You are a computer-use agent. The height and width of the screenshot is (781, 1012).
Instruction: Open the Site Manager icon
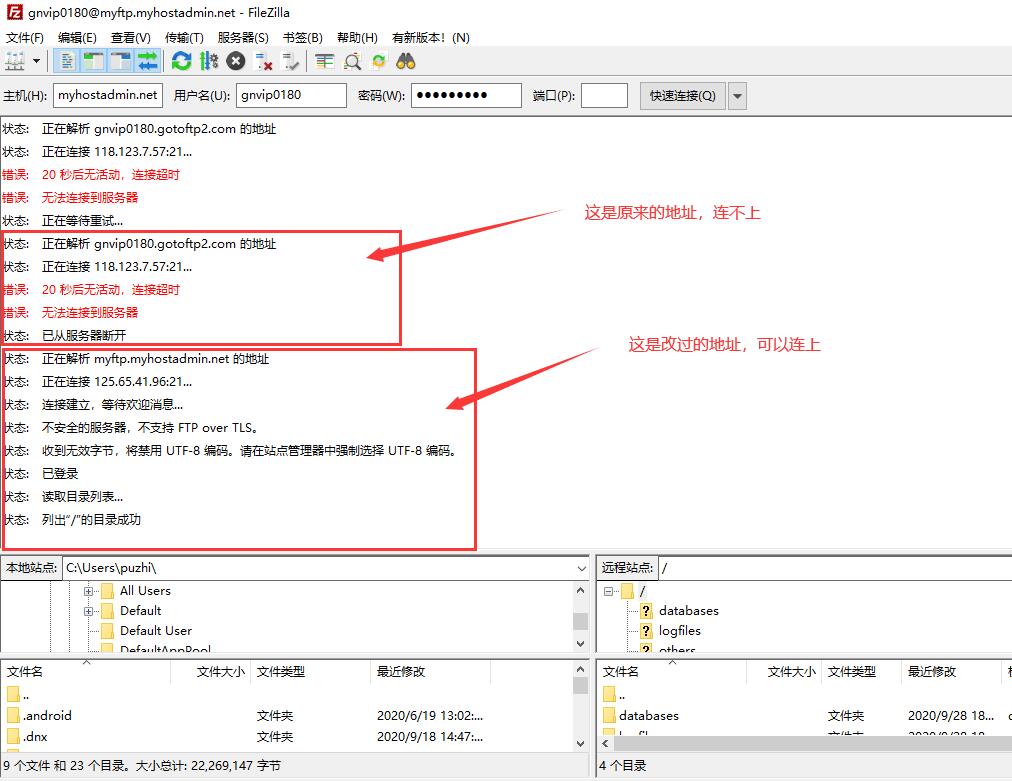(15, 61)
